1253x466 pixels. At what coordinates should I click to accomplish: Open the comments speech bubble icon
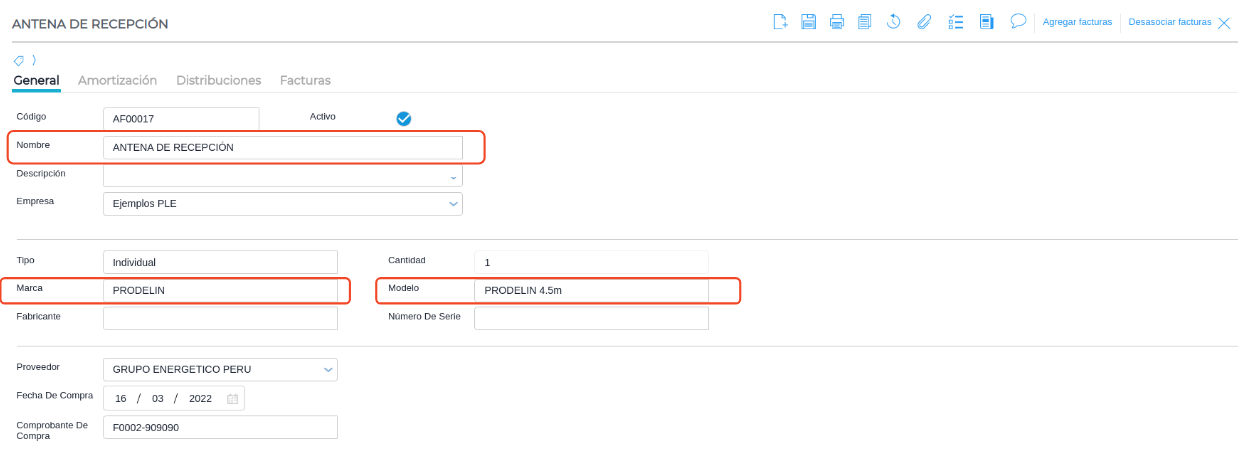pyautogui.click(x=1018, y=21)
